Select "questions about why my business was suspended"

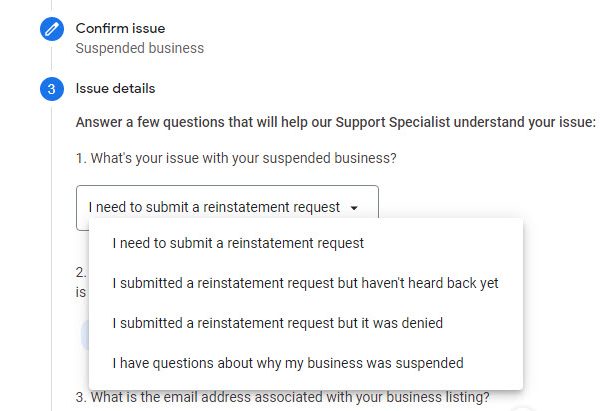point(287,363)
